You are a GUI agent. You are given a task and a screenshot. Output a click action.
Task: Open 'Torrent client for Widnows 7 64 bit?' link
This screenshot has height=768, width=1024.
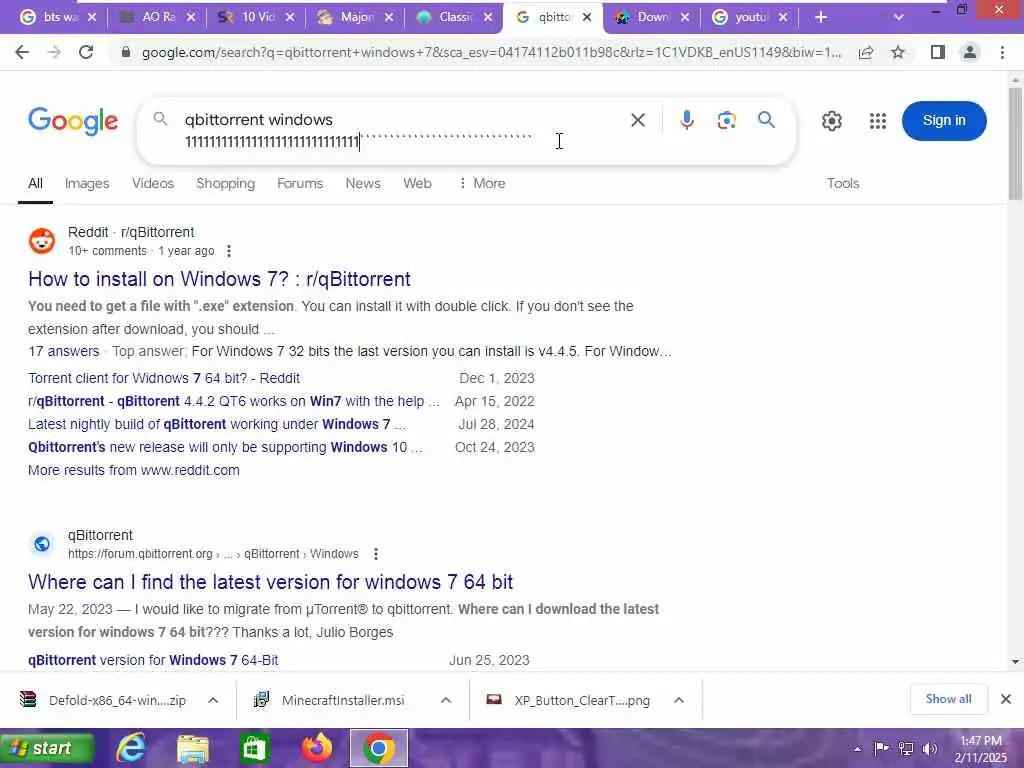point(164,378)
